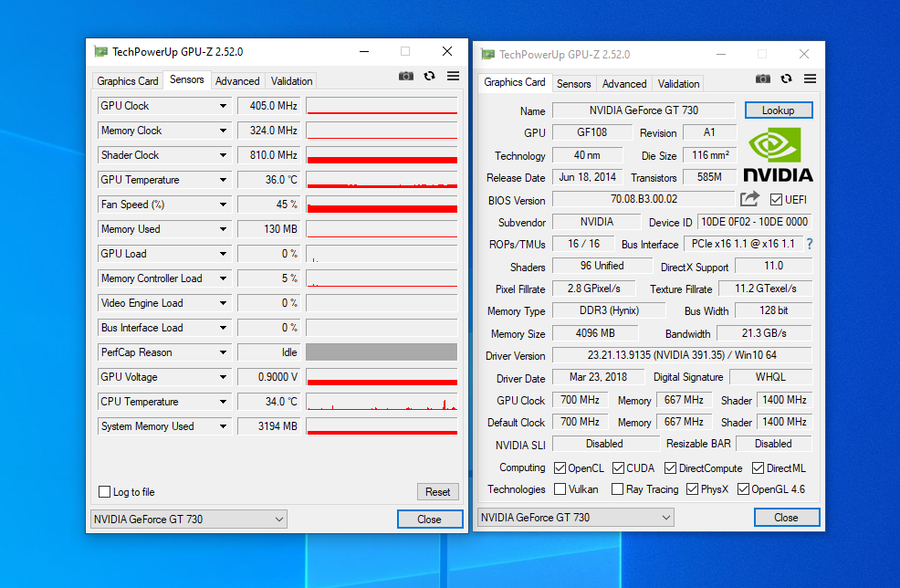Toggle the OpenCL checkbox
This screenshot has width=900, height=588.
click(560, 468)
